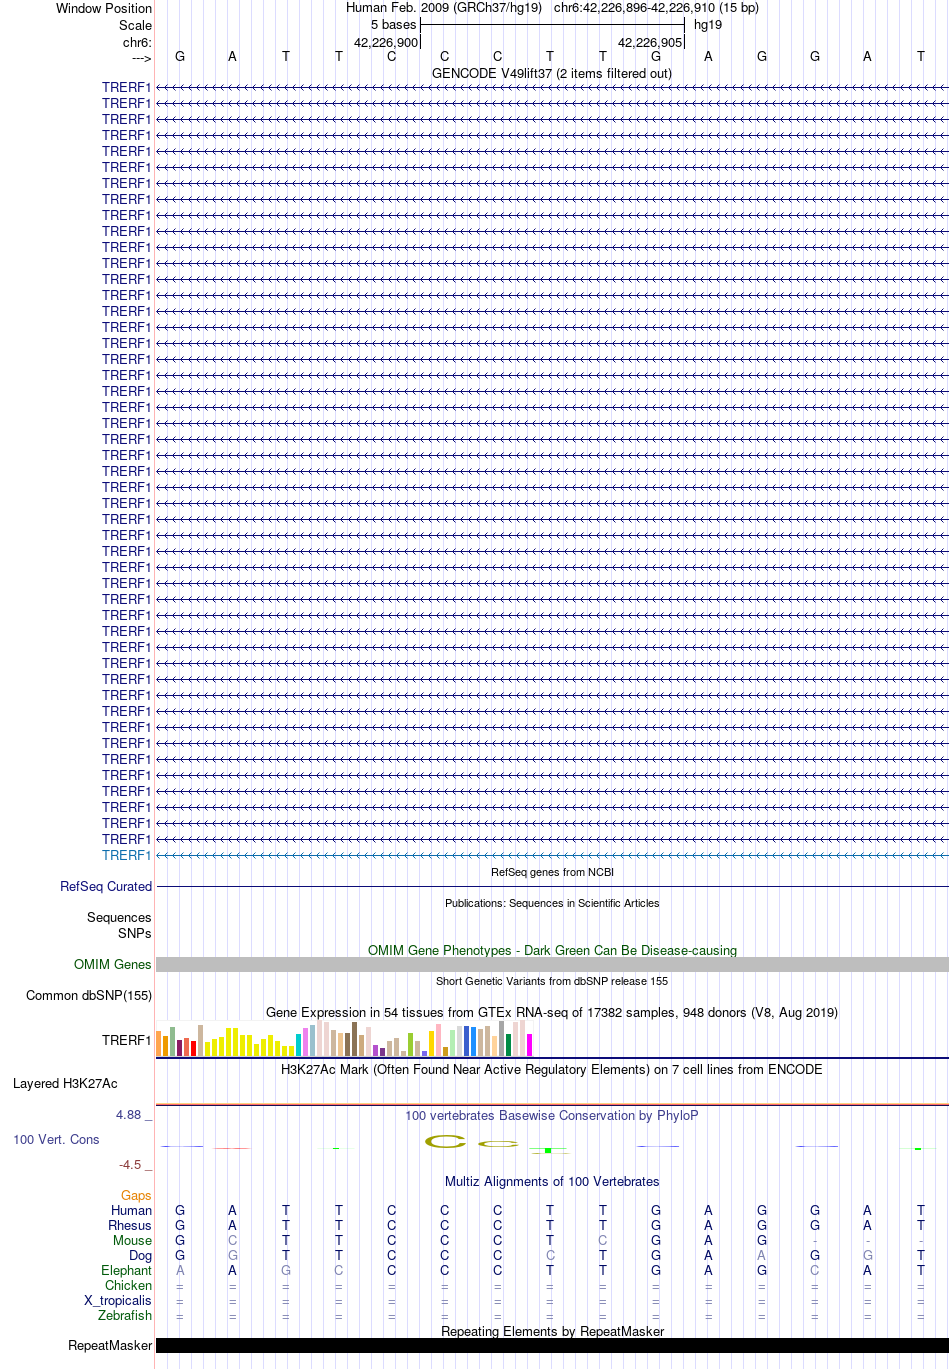Click the 5 bases scale text
The image size is (950, 1369).
393,25
